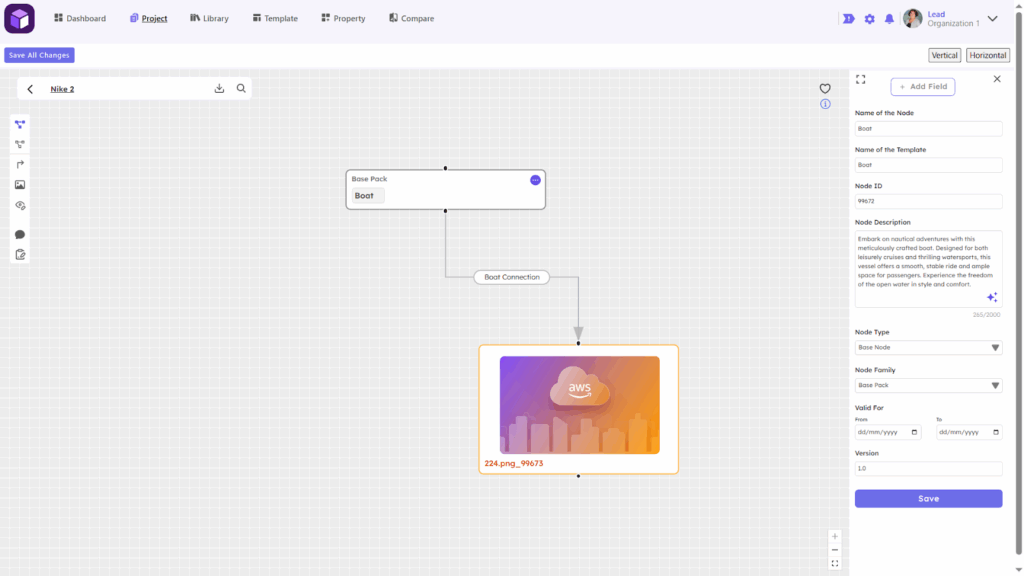The height and width of the screenshot is (576, 1024).
Task: Click the Add Field button
Action: pyautogui.click(x=922, y=87)
